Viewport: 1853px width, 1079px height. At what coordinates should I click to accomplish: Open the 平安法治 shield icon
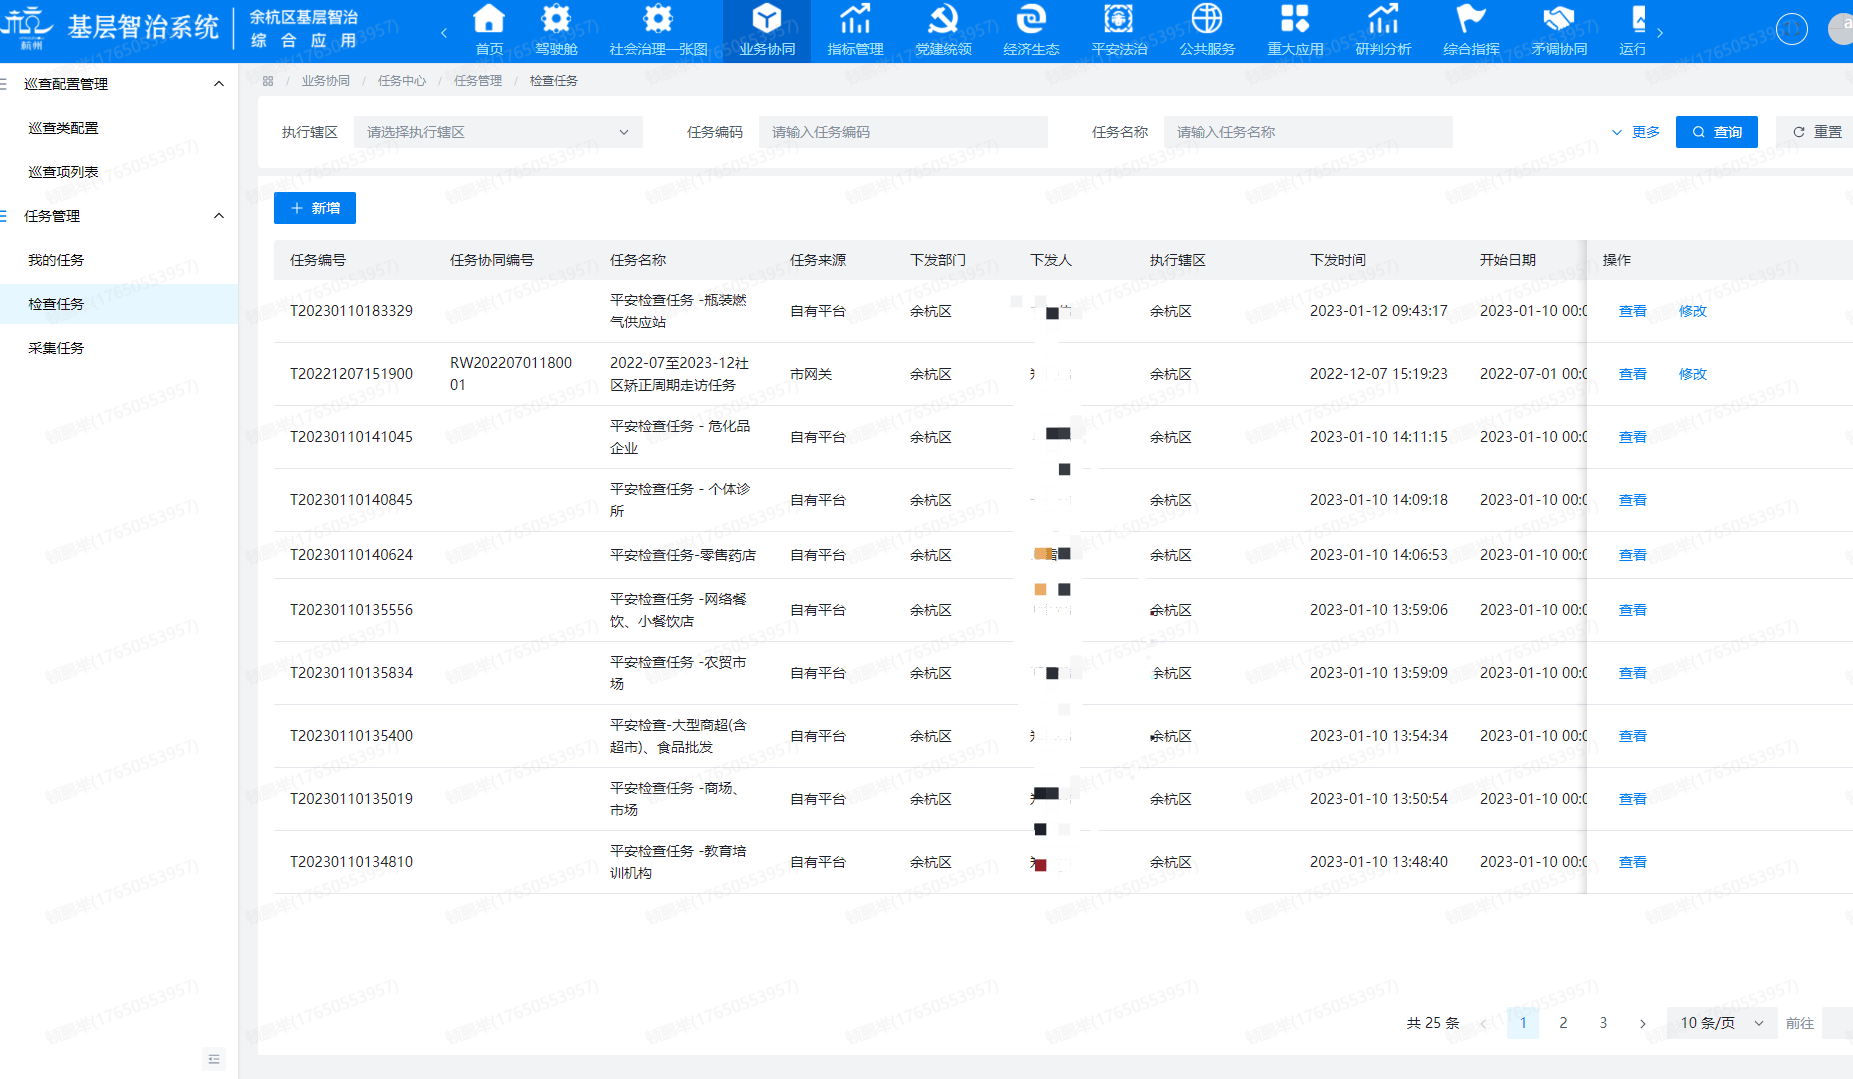[x=1119, y=19]
